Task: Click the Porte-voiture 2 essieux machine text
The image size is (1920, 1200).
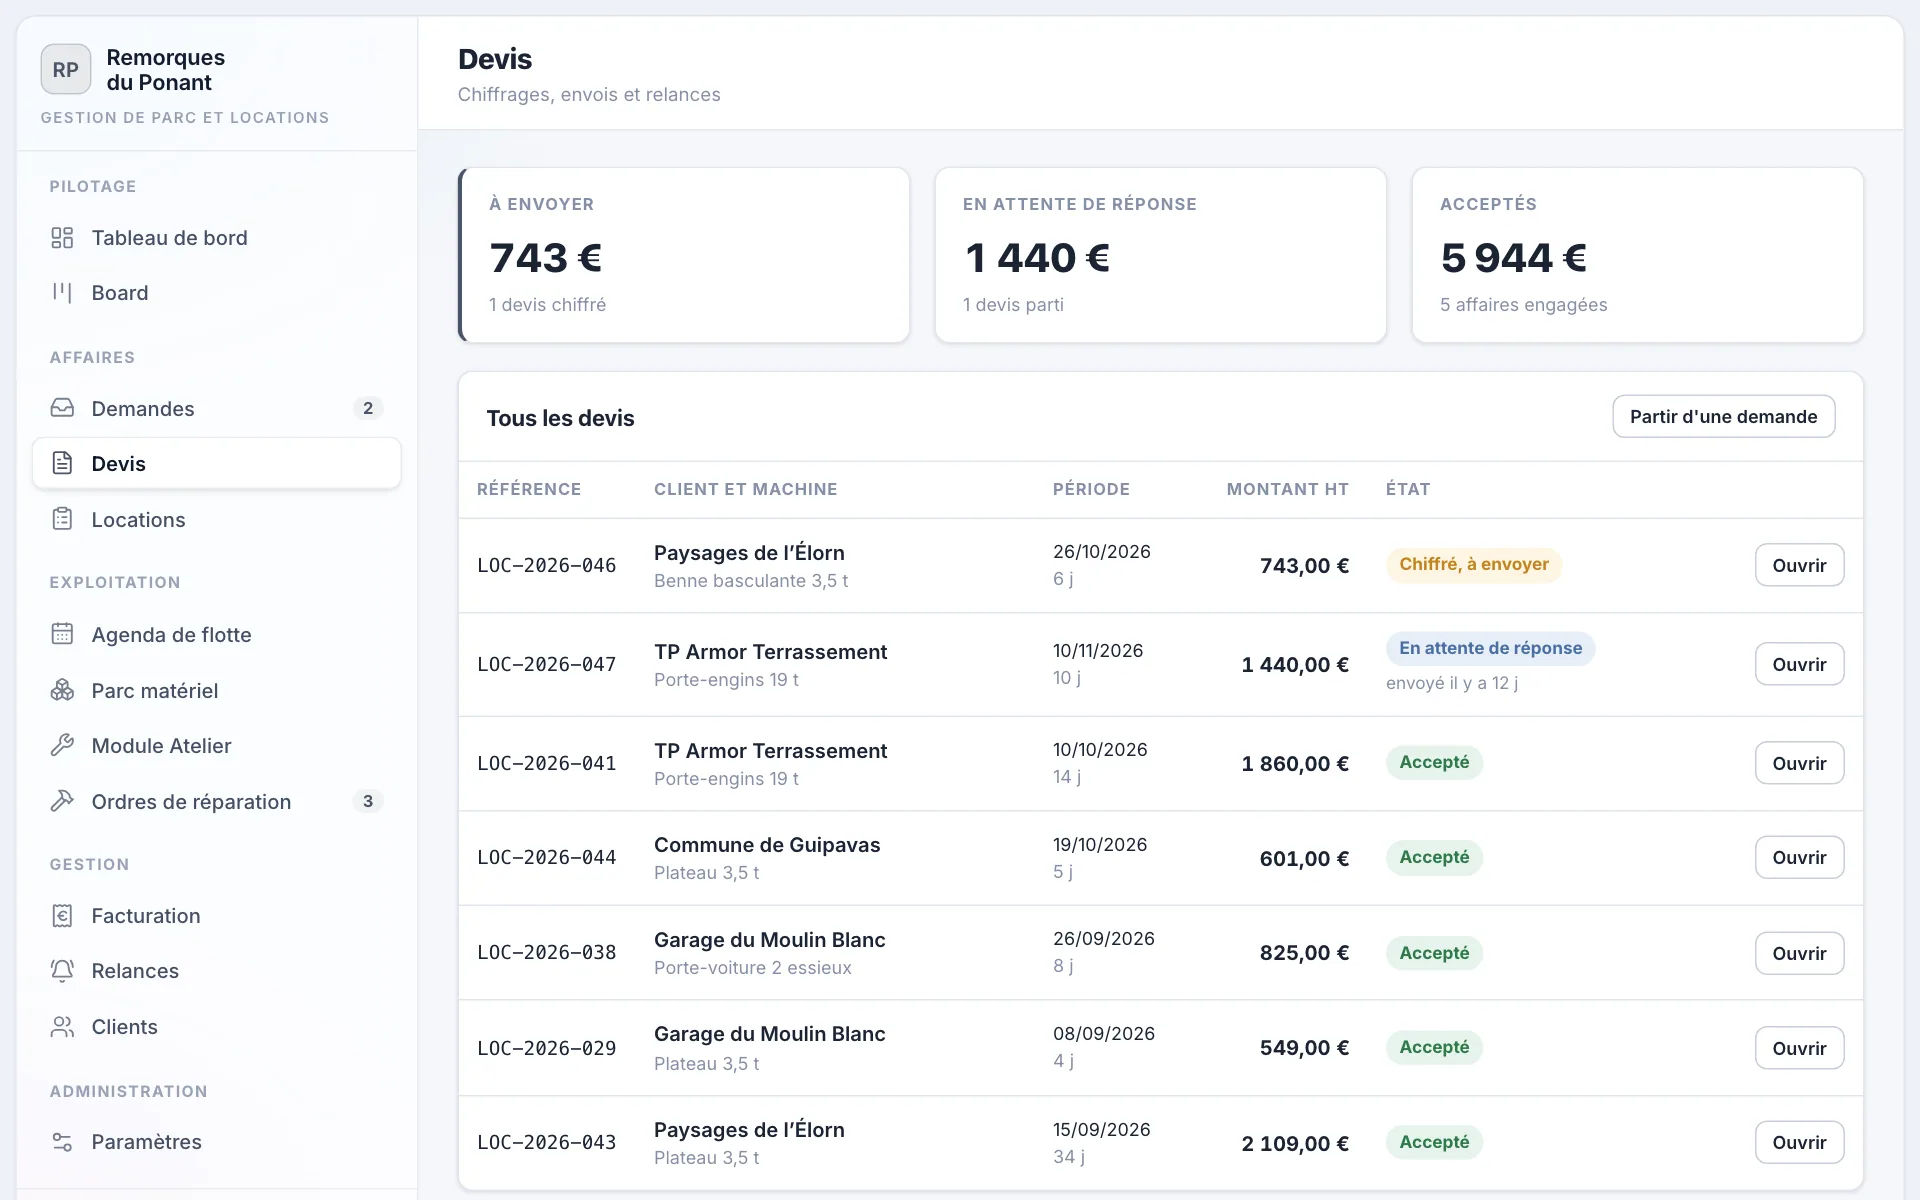Action: [753, 967]
